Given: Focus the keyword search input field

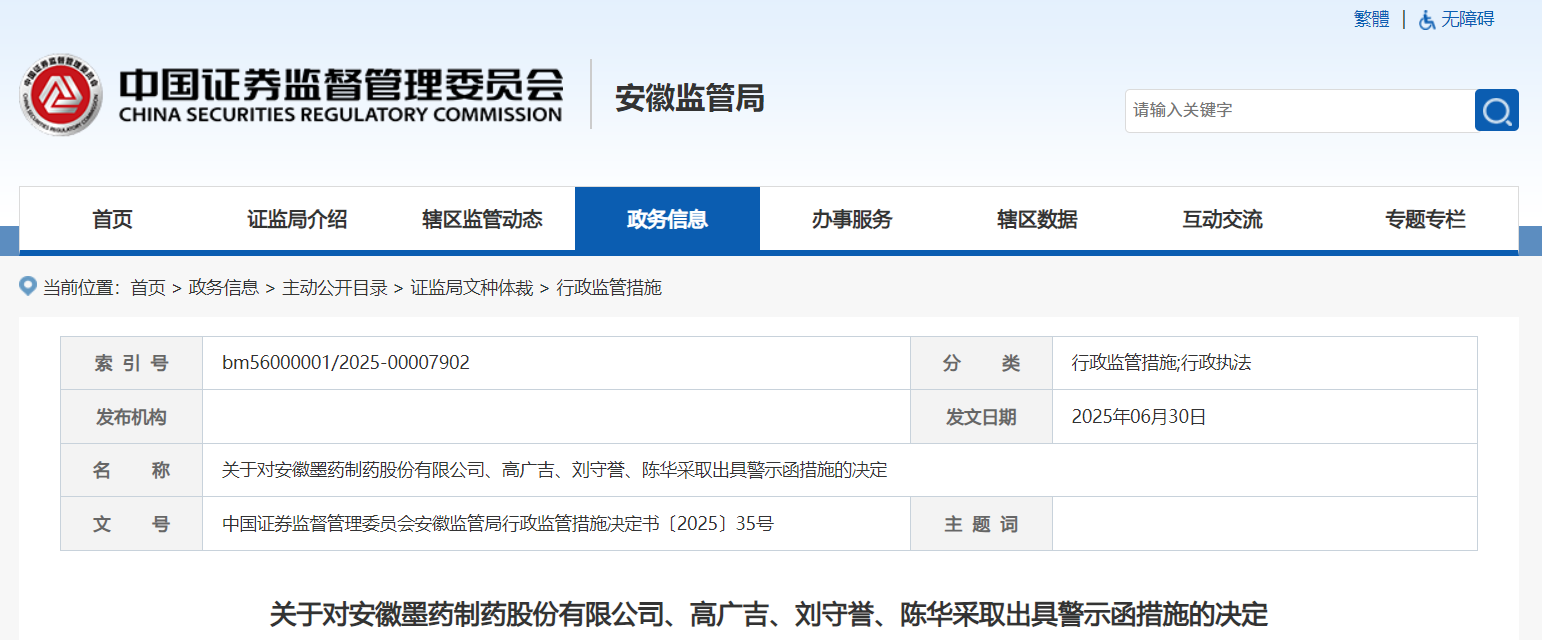Looking at the screenshot, I should point(1300,110).
